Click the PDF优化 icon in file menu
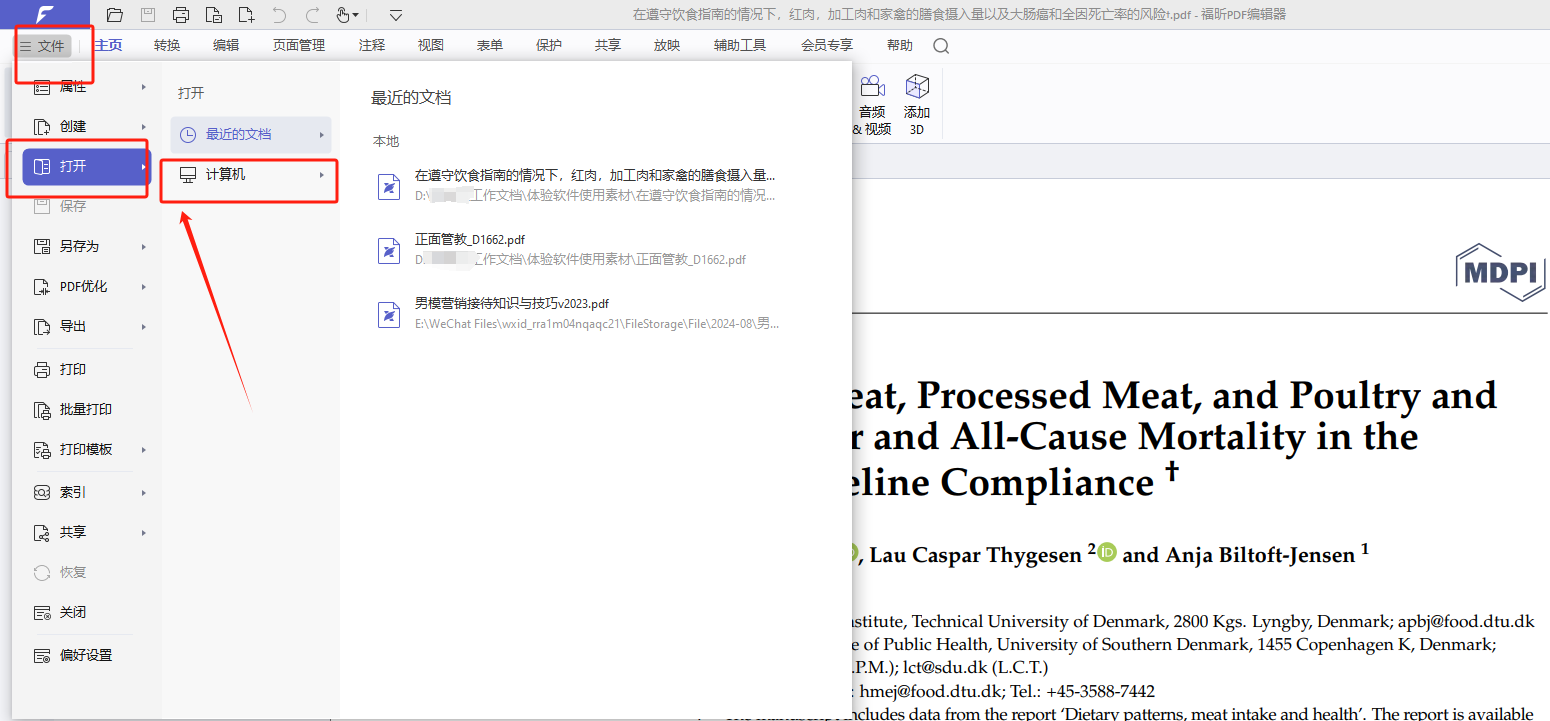1550x721 pixels. pyautogui.click(x=42, y=287)
